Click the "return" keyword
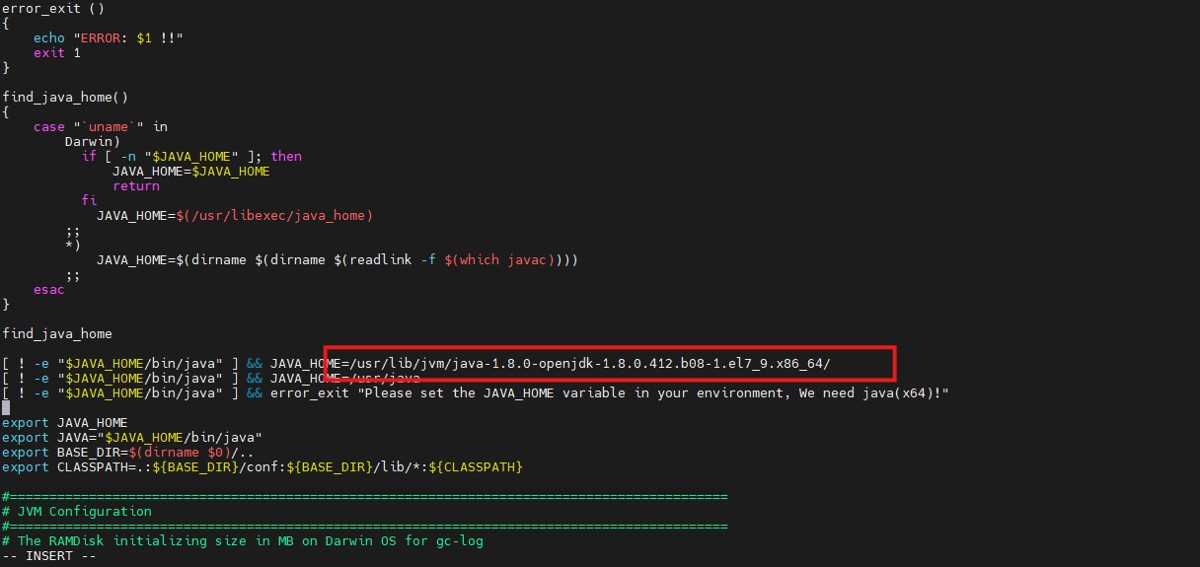The height and width of the screenshot is (567, 1200). coord(135,186)
